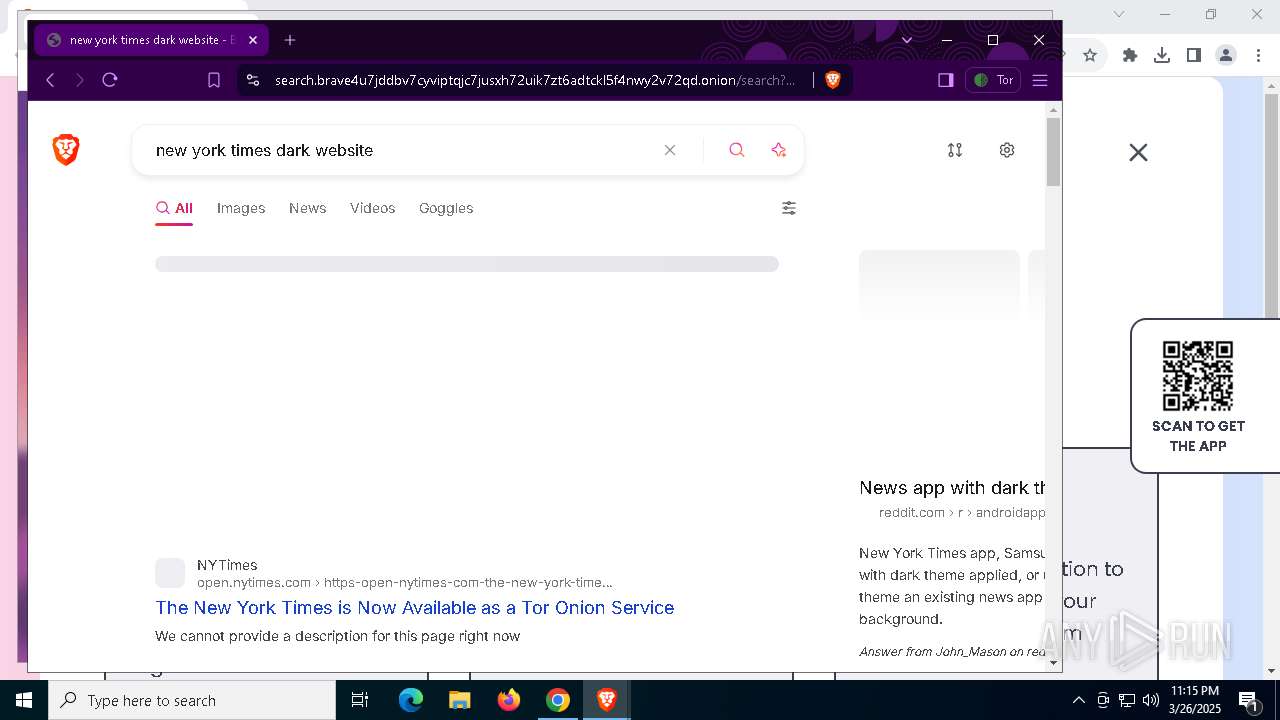Click open.nytimes.com result URL text
Viewport: 1280px width, 720px height.
(405, 582)
